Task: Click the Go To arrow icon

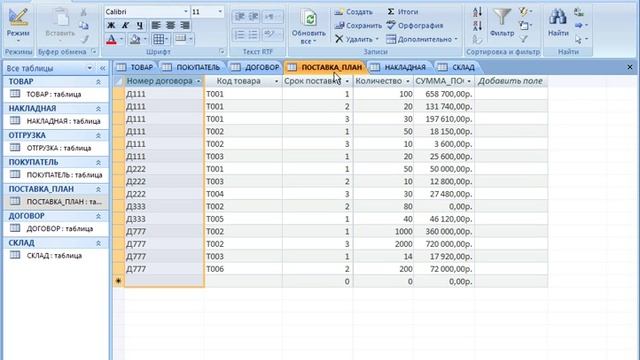Action: pos(578,26)
